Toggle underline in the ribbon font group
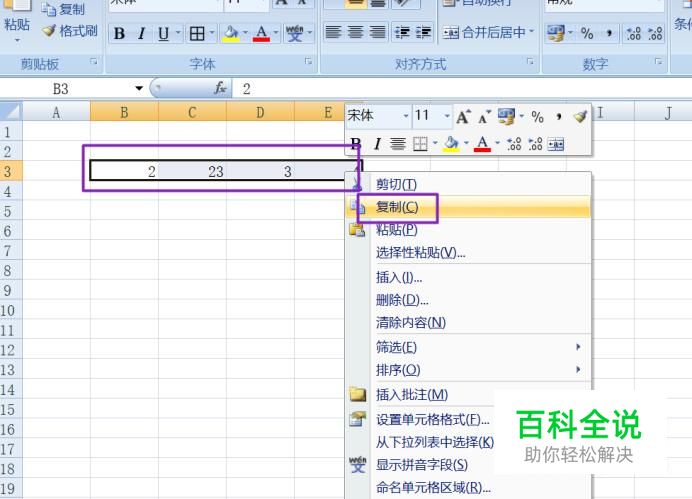The height and width of the screenshot is (499, 692). 163,33
